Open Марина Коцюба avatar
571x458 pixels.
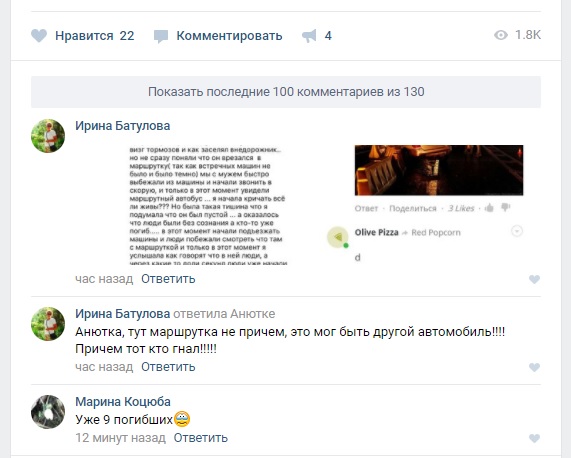[x=48, y=412]
